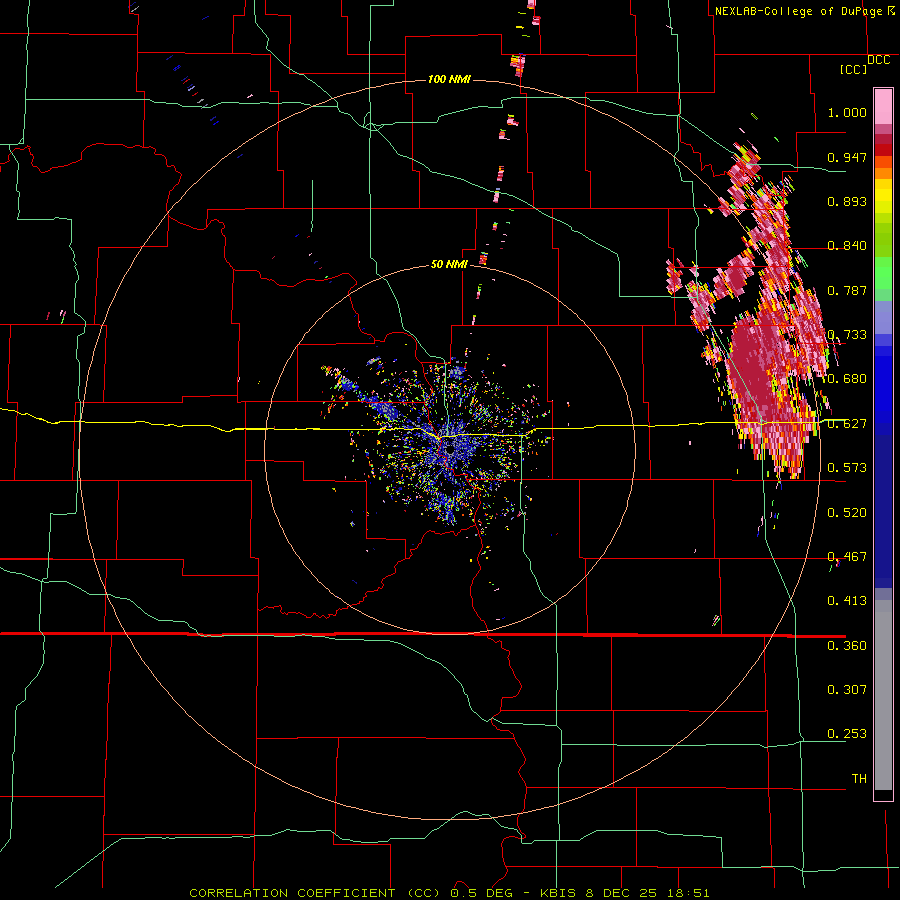Click the 50 NMI range ring label
The width and height of the screenshot is (900, 900).
[x=449, y=264]
